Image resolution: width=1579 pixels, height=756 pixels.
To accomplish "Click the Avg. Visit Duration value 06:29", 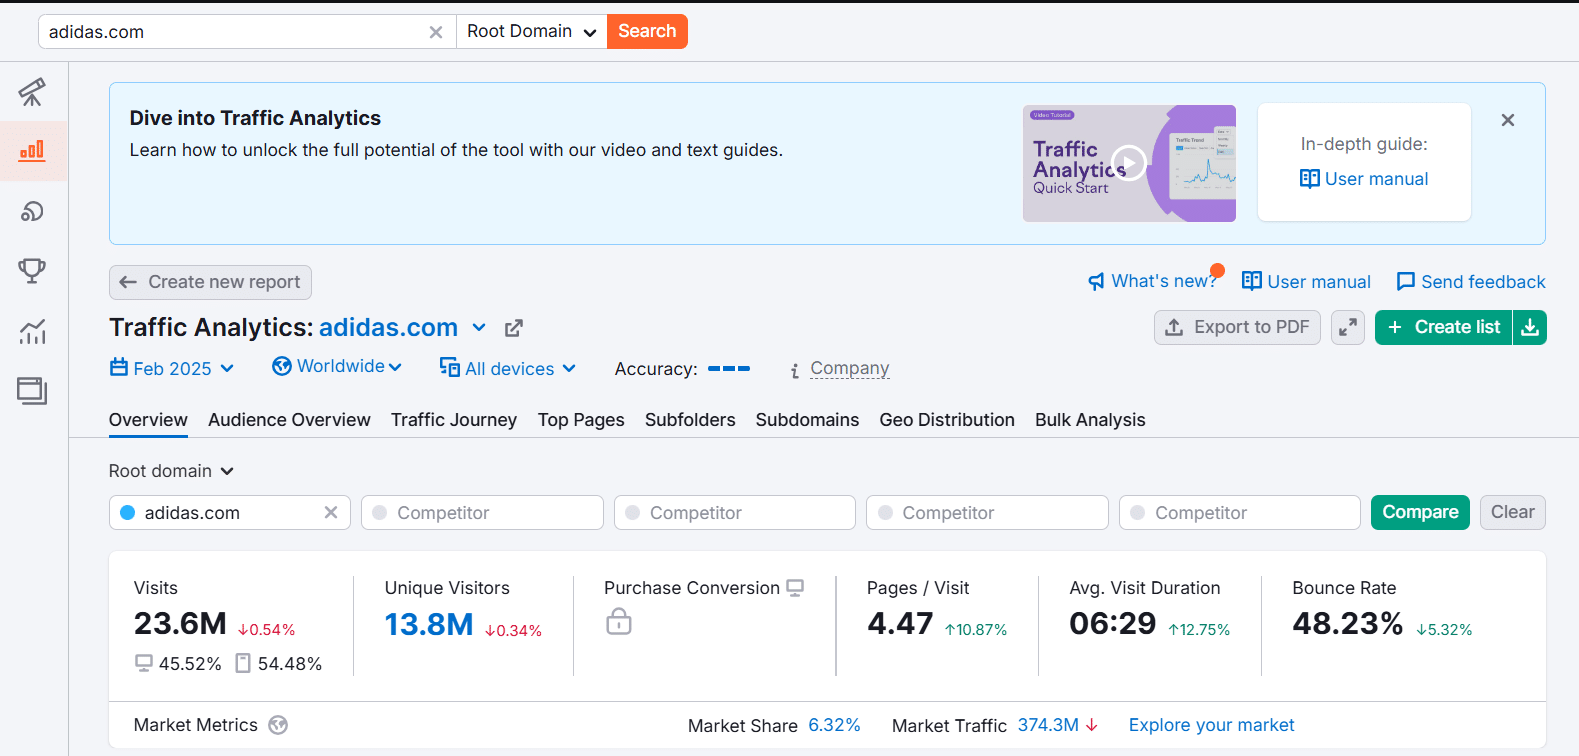I will (1113, 623).
